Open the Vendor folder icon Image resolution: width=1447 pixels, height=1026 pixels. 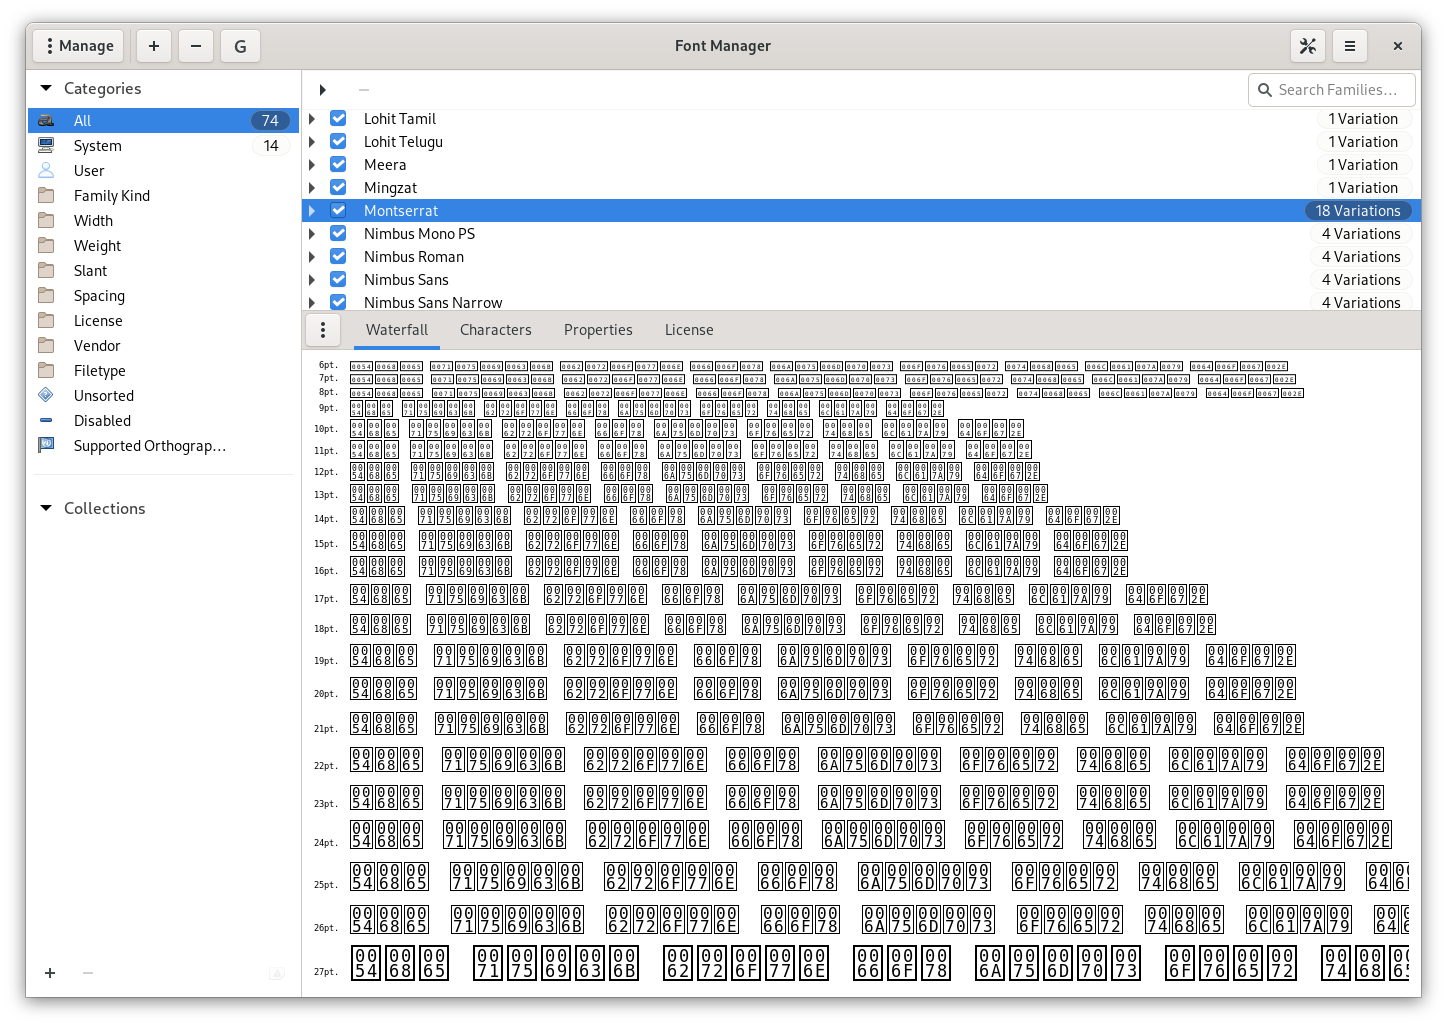click(x=46, y=345)
